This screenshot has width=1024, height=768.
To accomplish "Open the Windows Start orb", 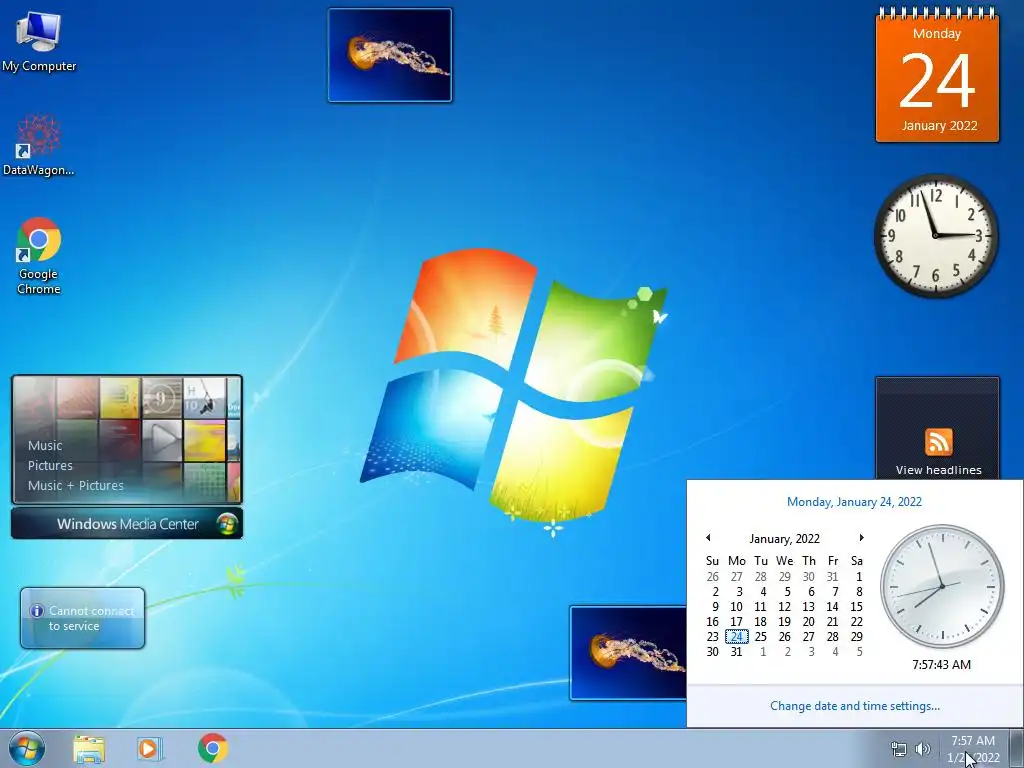I will pyautogui.click(x=27, y=748).
